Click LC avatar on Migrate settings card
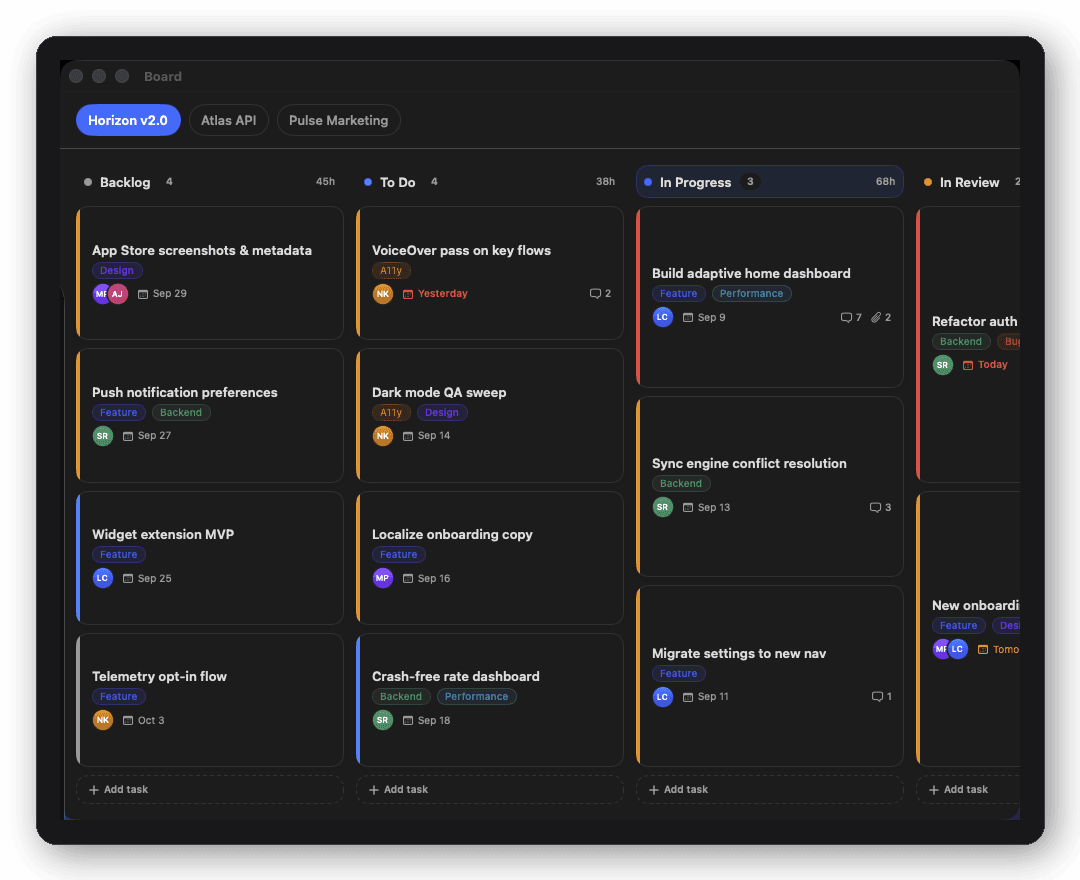The width and height of the screenshot is (1080, 880). (663, 697)
